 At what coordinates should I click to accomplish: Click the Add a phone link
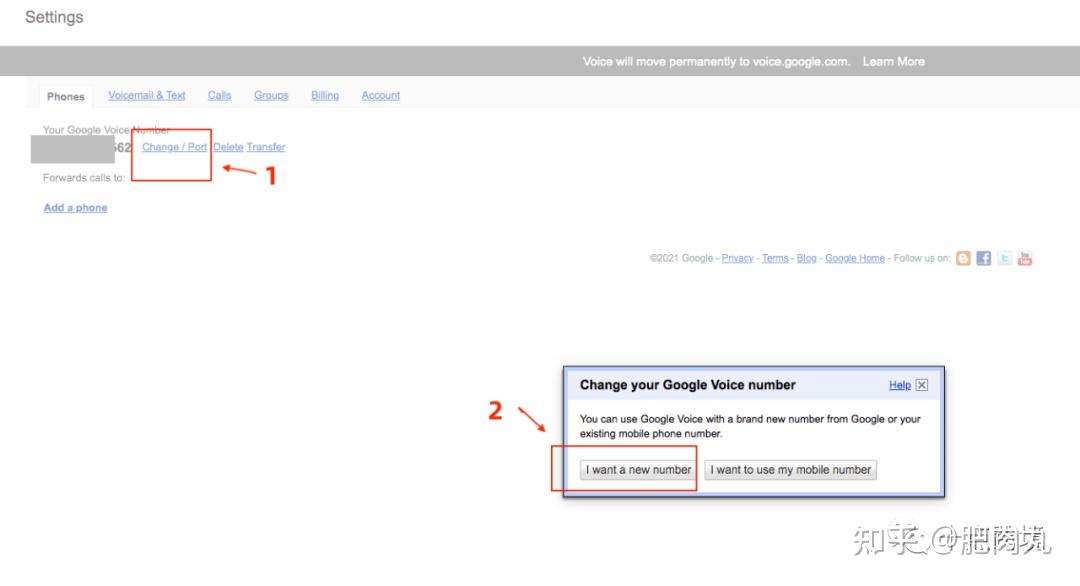[76, 208]
